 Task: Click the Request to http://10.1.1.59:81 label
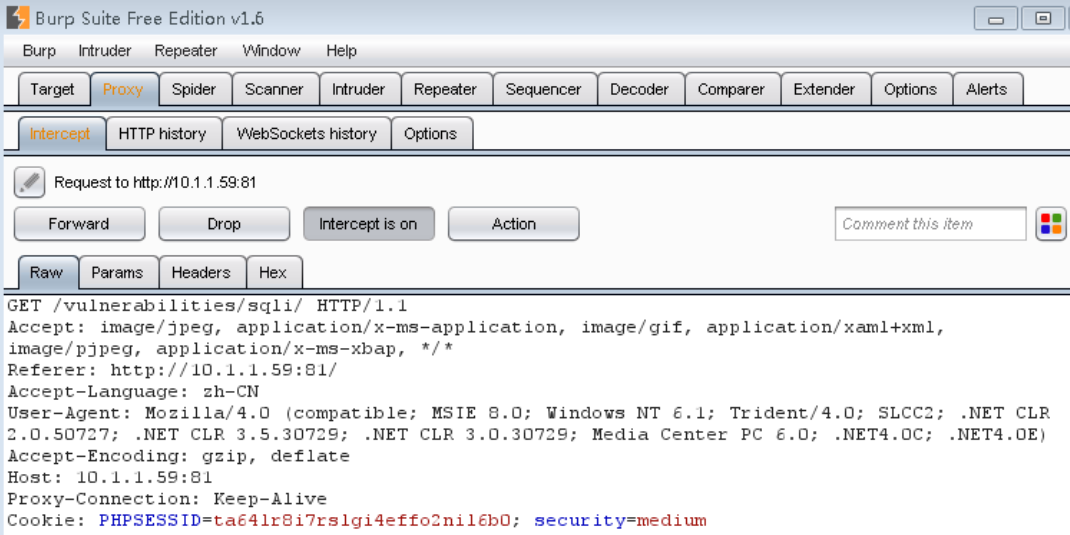155,183
